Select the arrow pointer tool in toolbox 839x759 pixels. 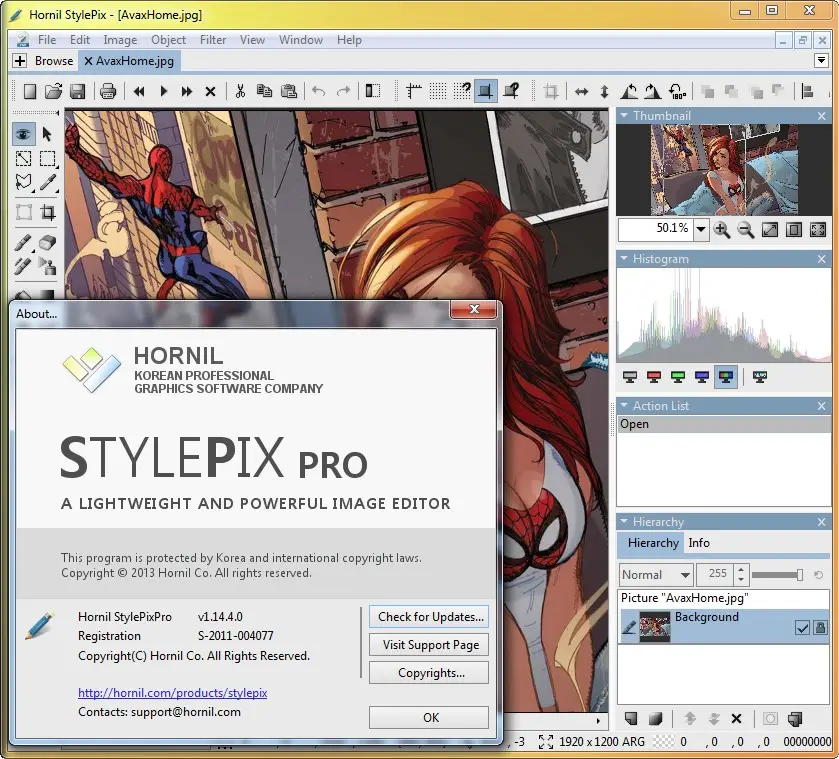[47, 134]
